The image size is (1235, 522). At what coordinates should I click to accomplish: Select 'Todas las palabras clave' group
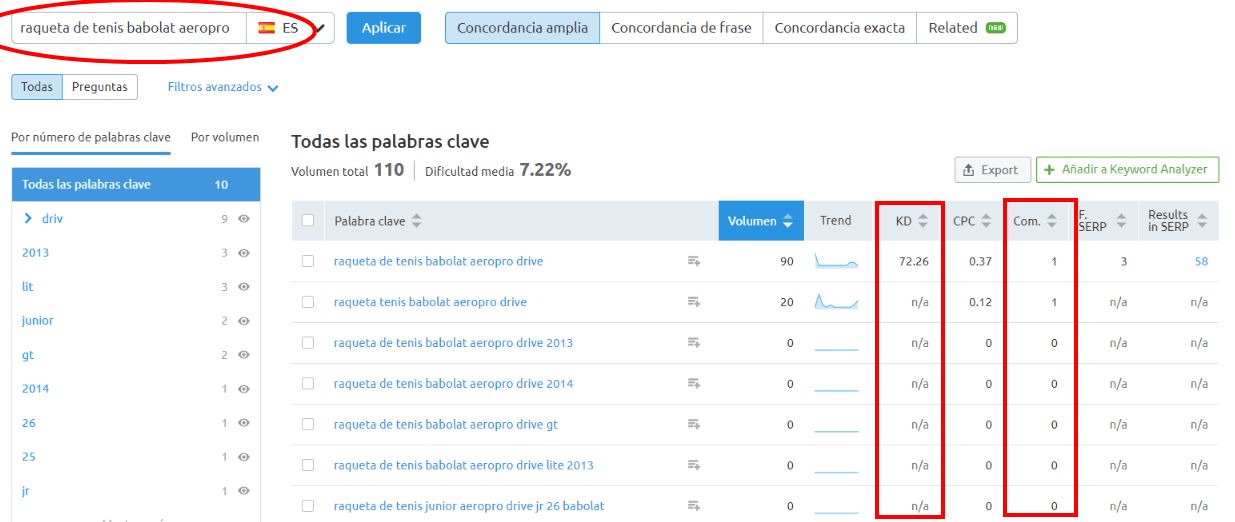[136, 185]
